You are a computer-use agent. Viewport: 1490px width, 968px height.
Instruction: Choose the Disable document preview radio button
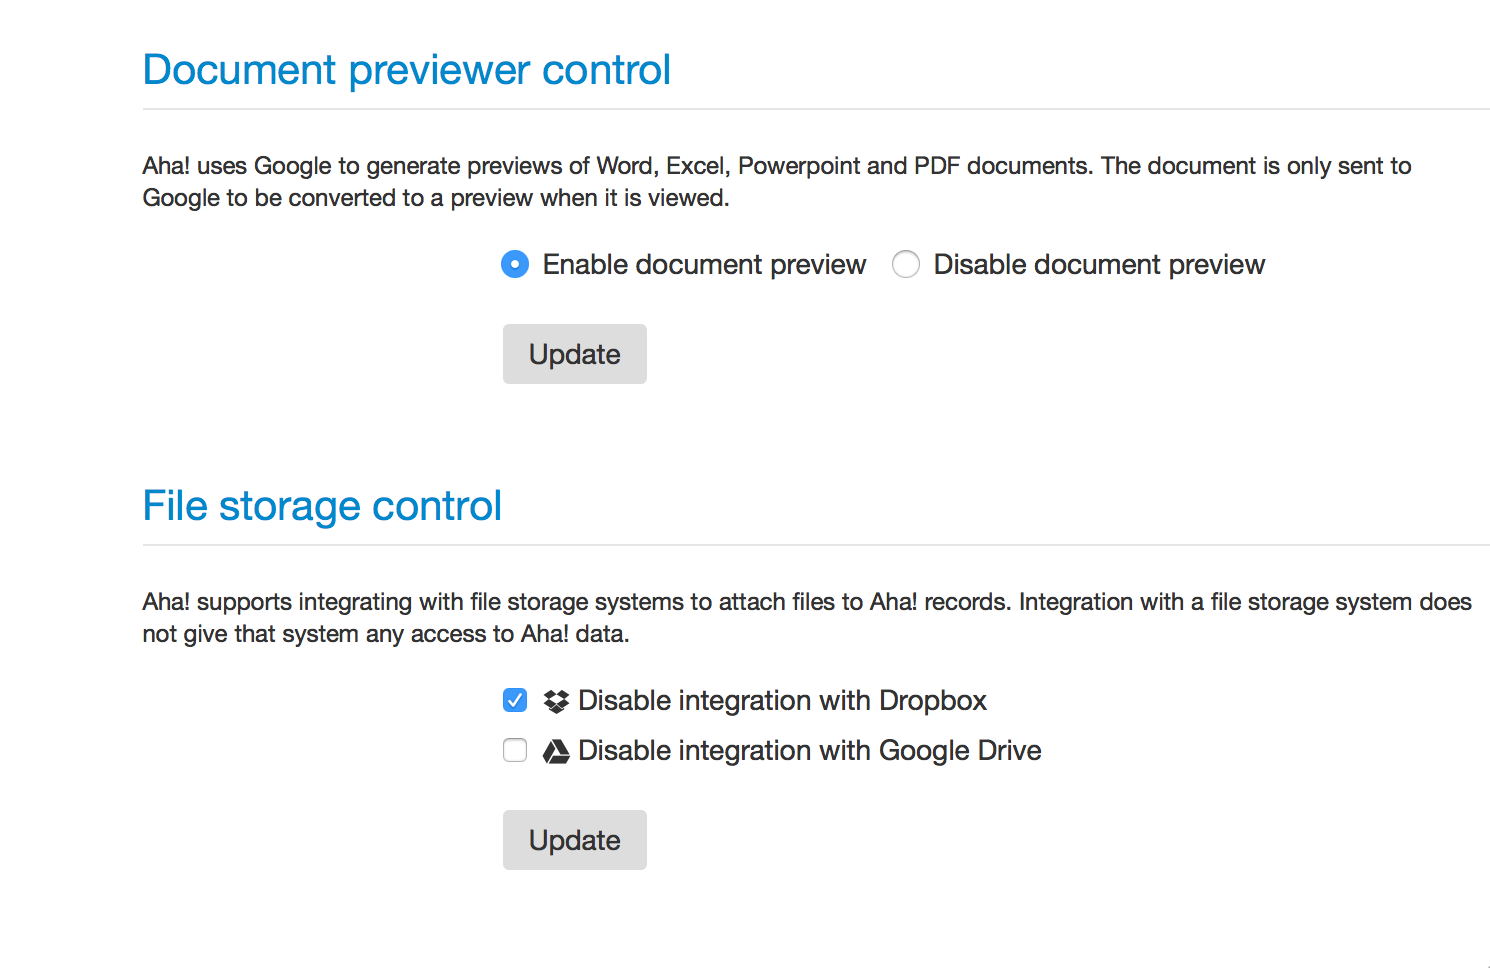pos(906,265)
